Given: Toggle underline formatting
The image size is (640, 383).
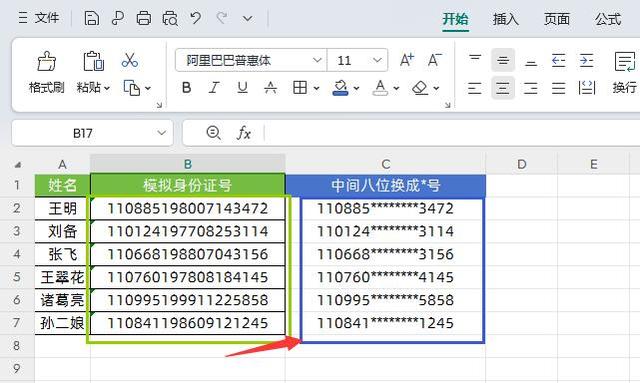Looking at the screenshot, I should coord(242,88).
